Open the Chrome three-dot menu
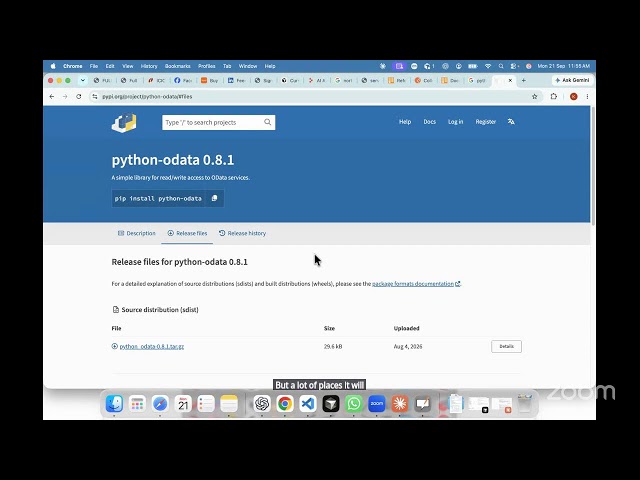 point(587,97)
